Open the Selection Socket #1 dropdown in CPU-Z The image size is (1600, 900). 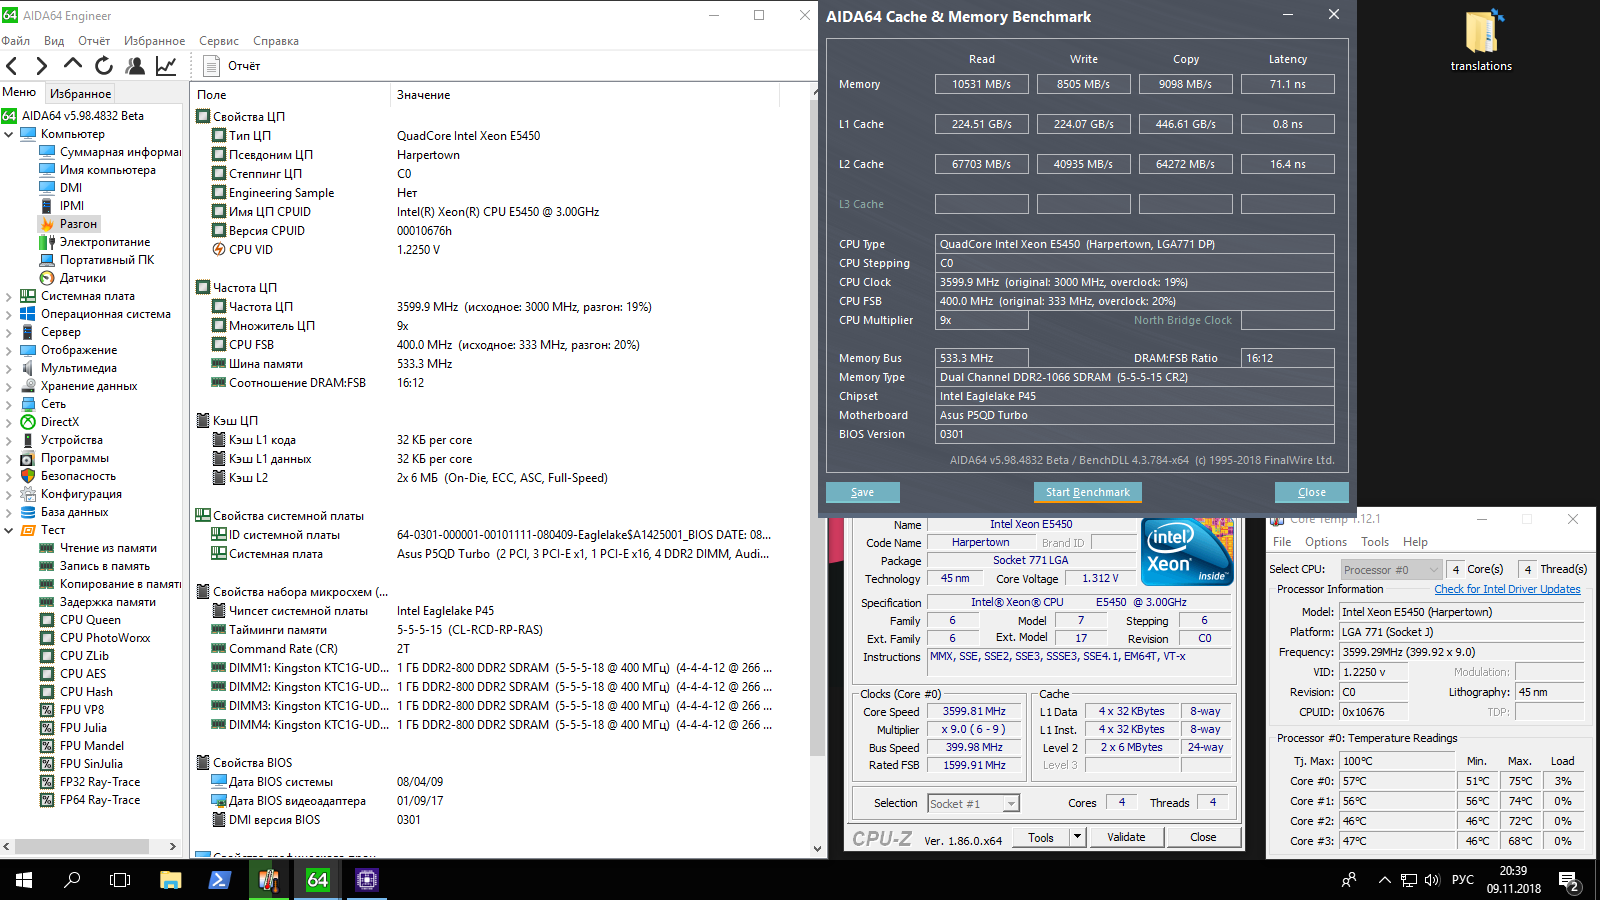coord(973,803)
